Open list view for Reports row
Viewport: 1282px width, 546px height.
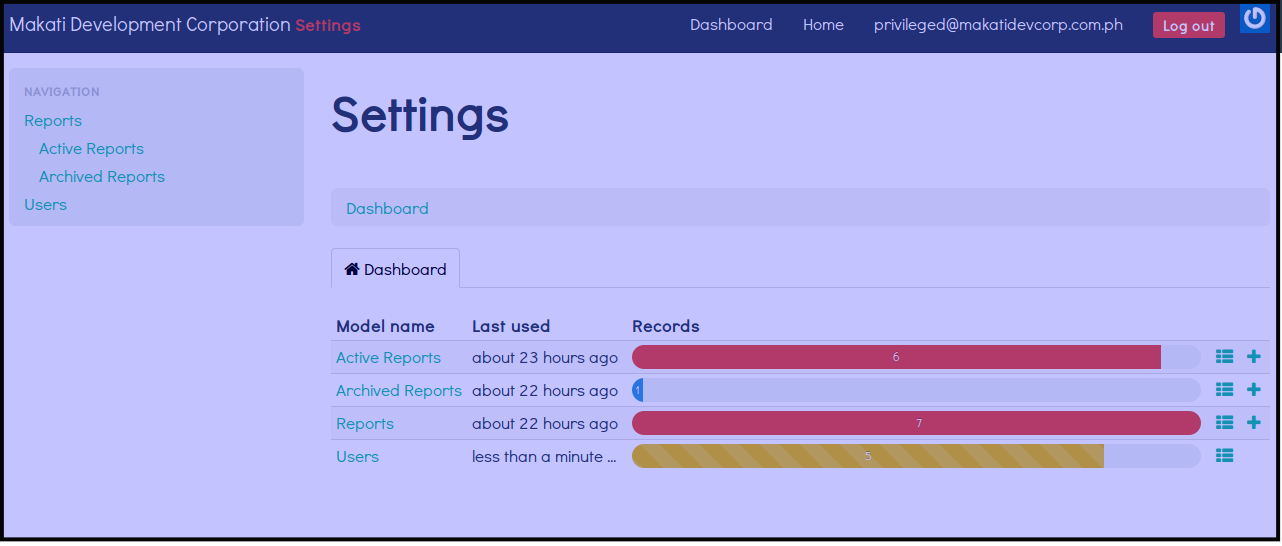pyautogui.click(x=1224, y=423)
